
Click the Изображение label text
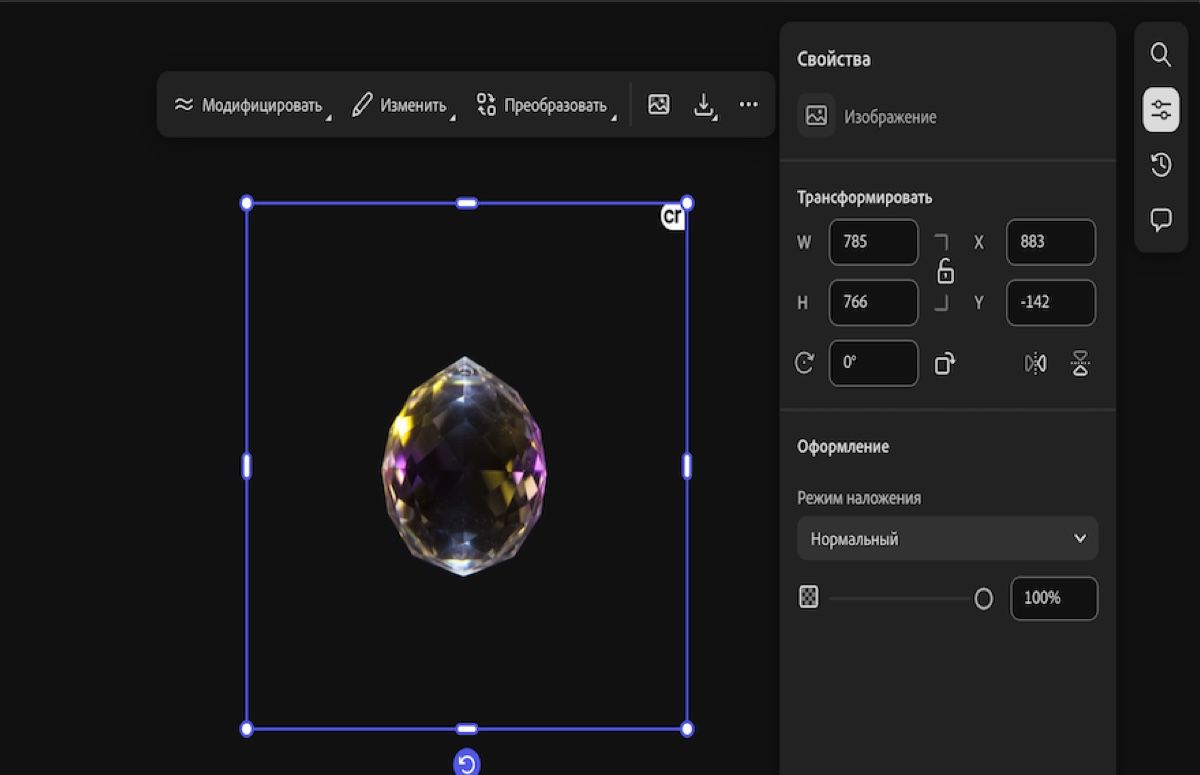pyautogui.click(x=890, y=117)
